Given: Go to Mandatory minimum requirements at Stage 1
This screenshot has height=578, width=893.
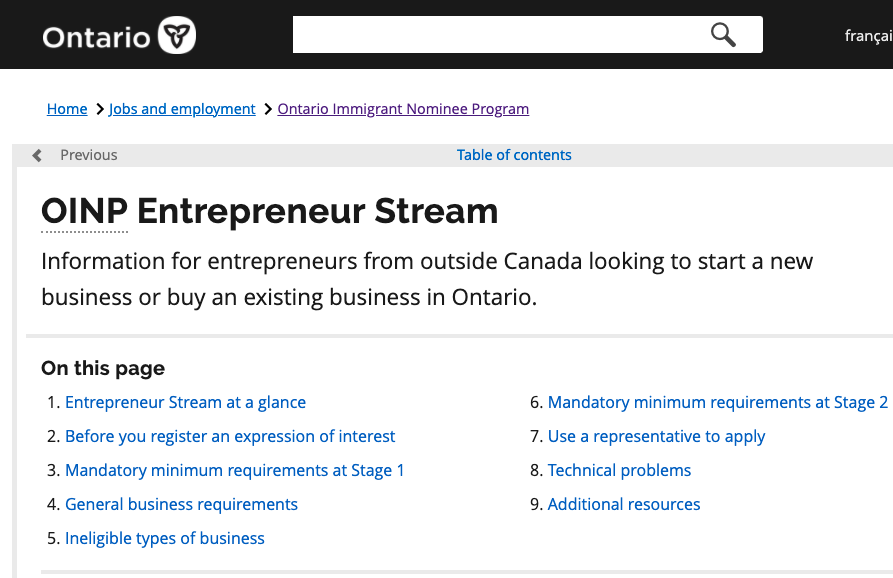Looking at the screenshot, I should coord(235,470).
